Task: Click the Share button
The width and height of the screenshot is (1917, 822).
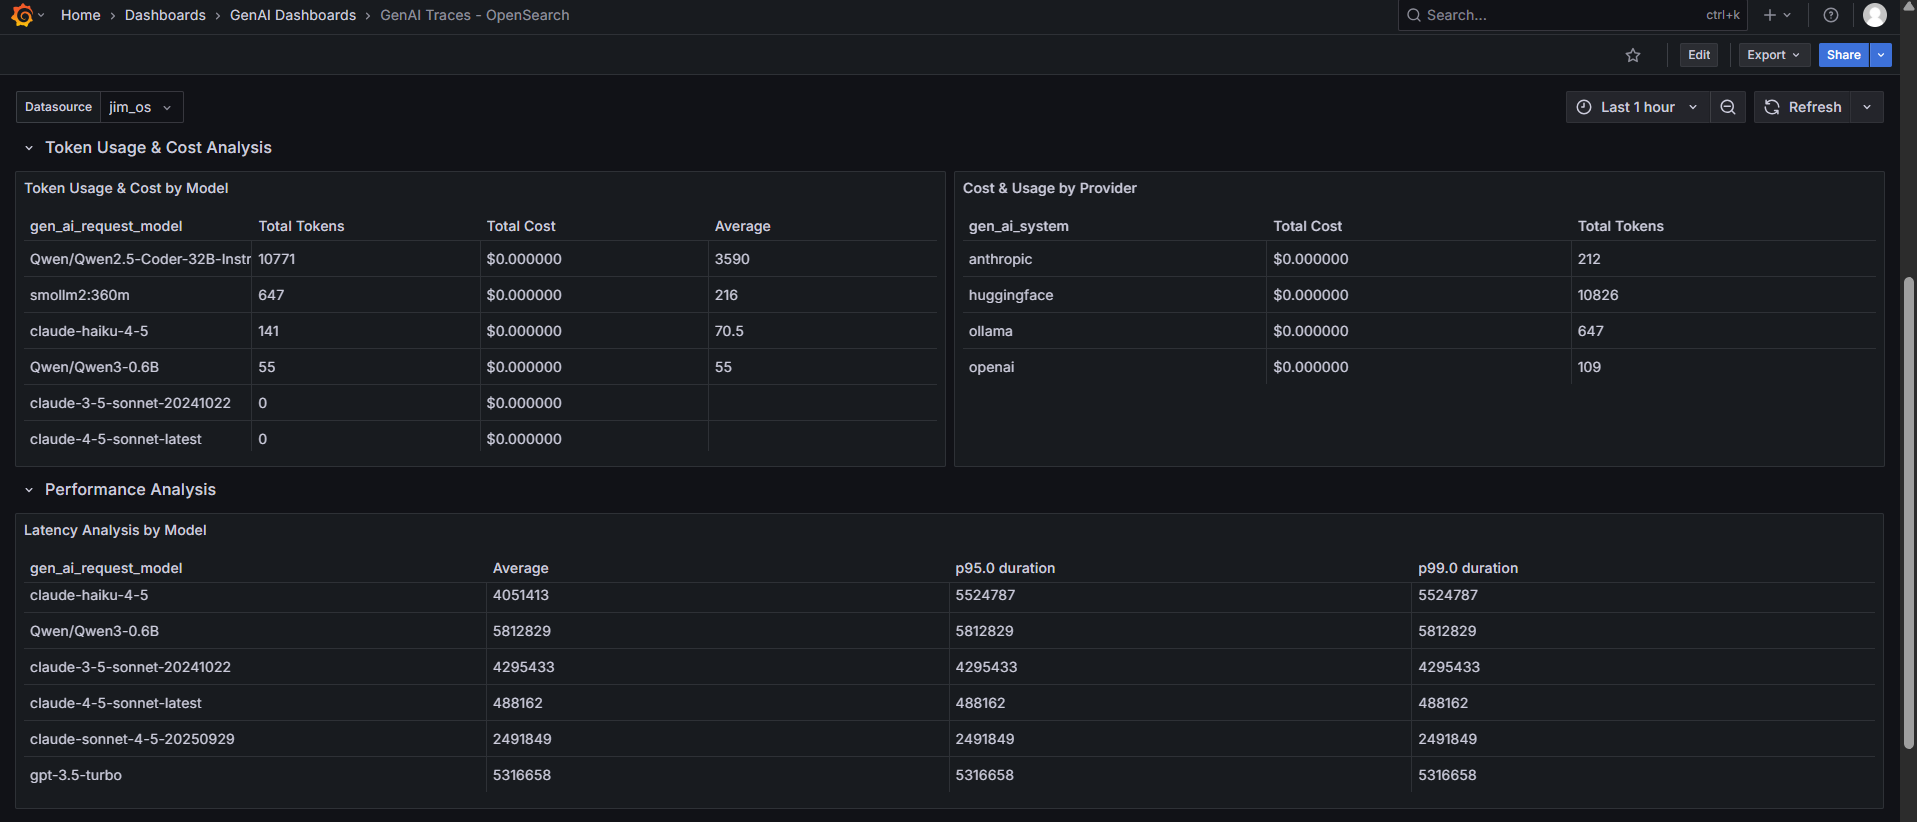Action: pyautogui.click(x=1843, y=55)
